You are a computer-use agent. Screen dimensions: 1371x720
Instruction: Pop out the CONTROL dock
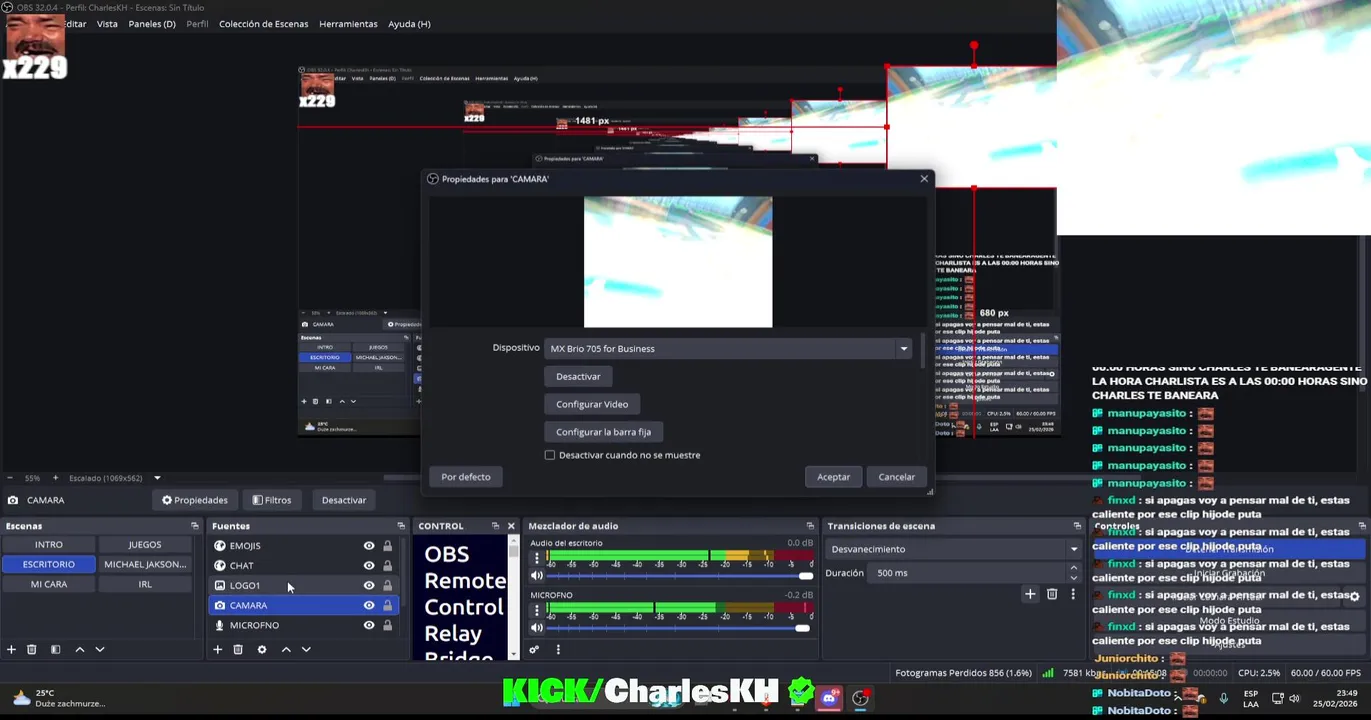coord(495,526)
